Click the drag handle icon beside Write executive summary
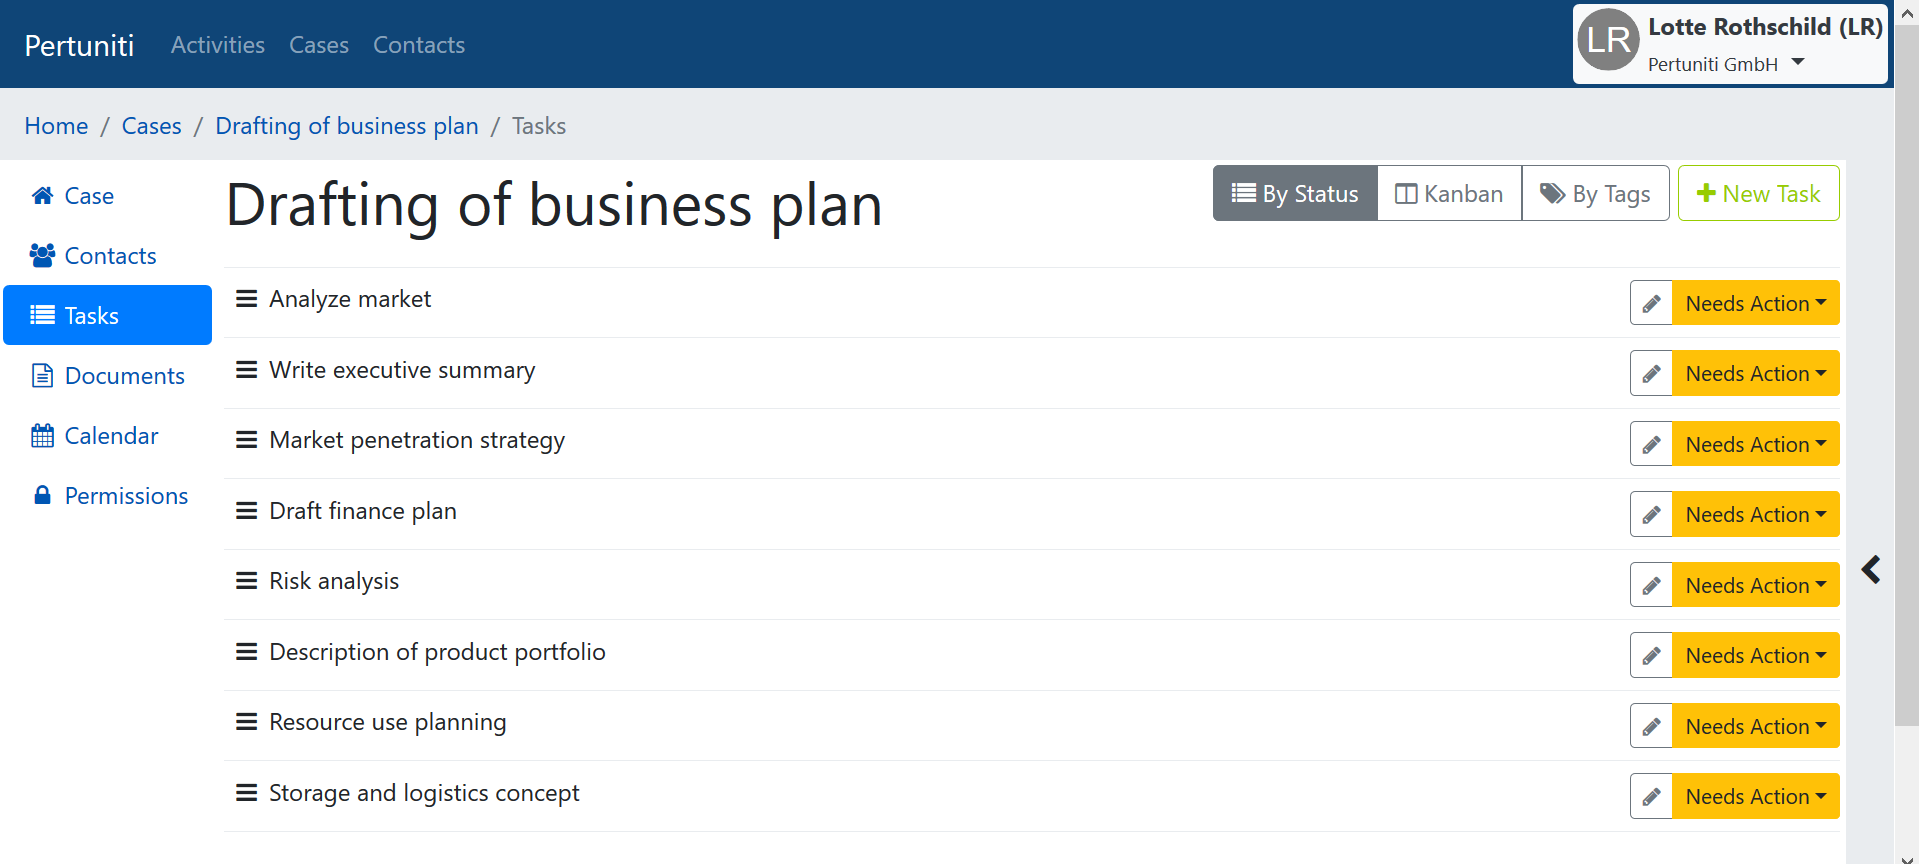Screen dimensions: 1919x864 click(246, 370)
